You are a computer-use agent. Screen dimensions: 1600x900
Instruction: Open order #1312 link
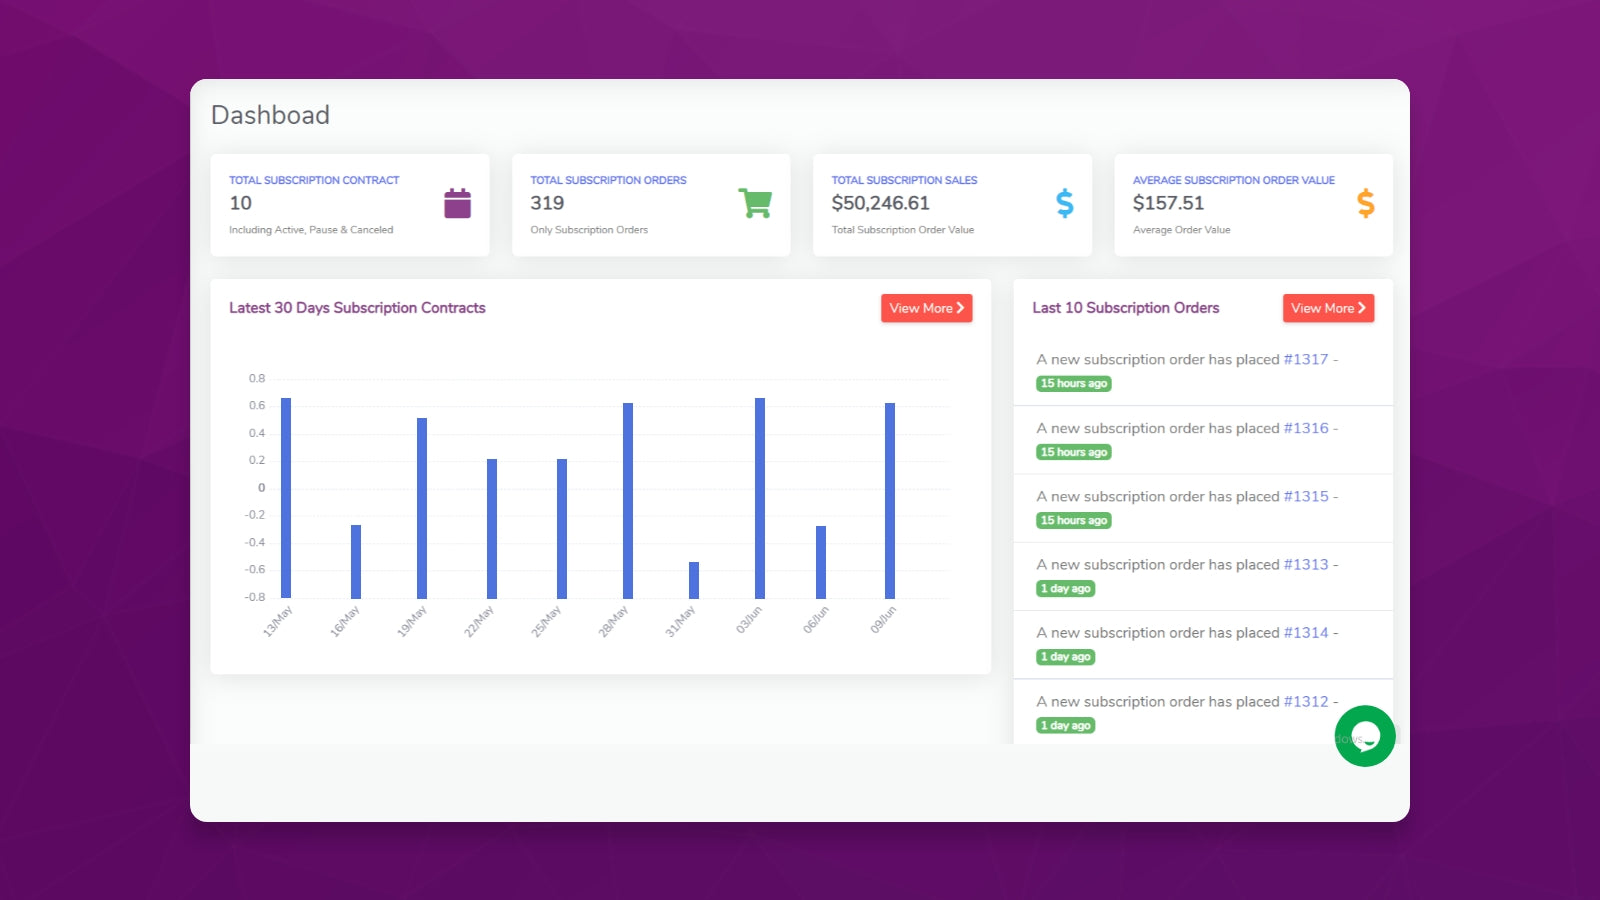[1306, 701]
